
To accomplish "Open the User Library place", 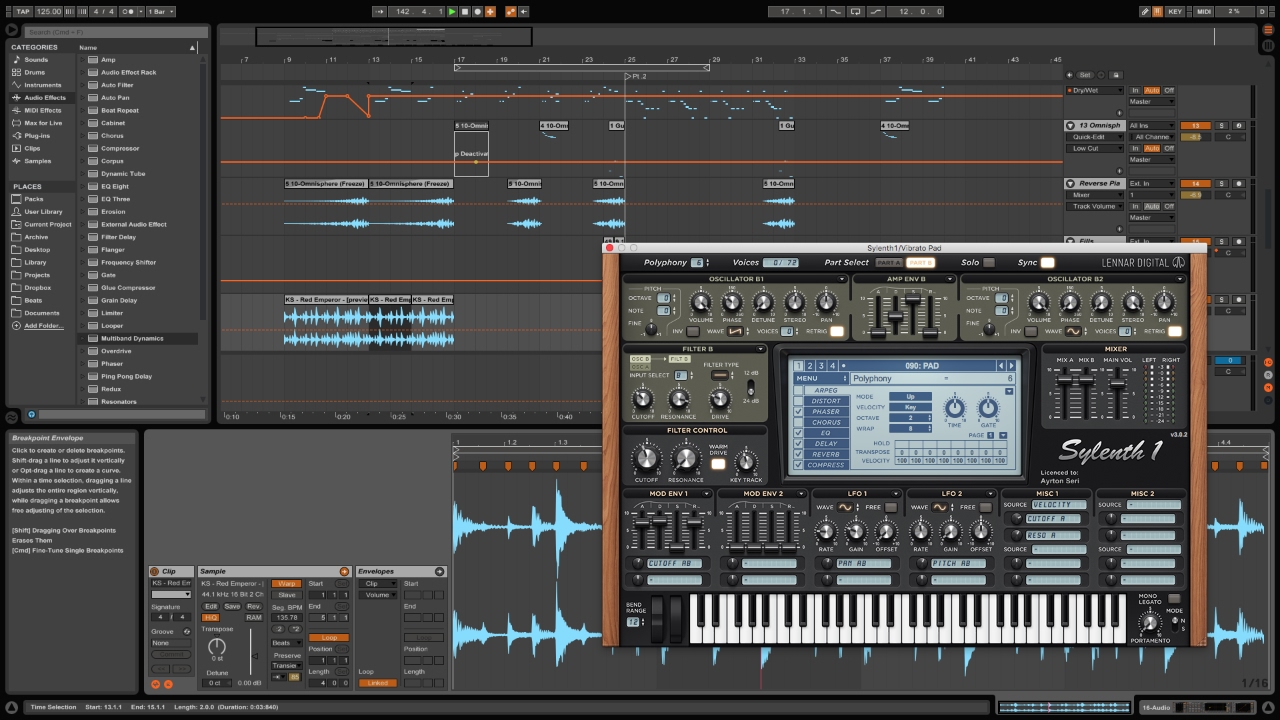I will (x=43, y=212).
